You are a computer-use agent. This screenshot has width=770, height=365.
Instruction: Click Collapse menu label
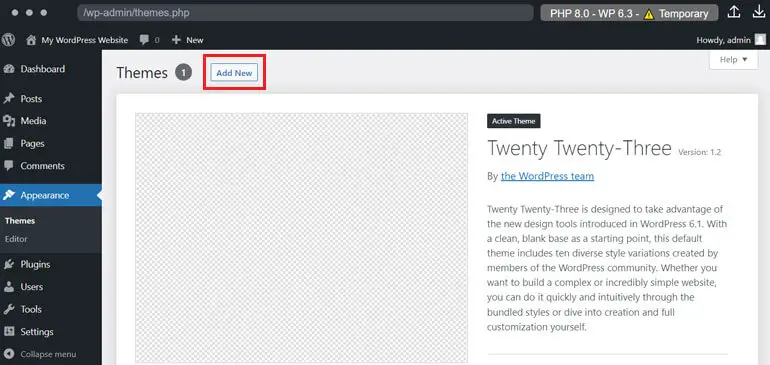[48, 354]
